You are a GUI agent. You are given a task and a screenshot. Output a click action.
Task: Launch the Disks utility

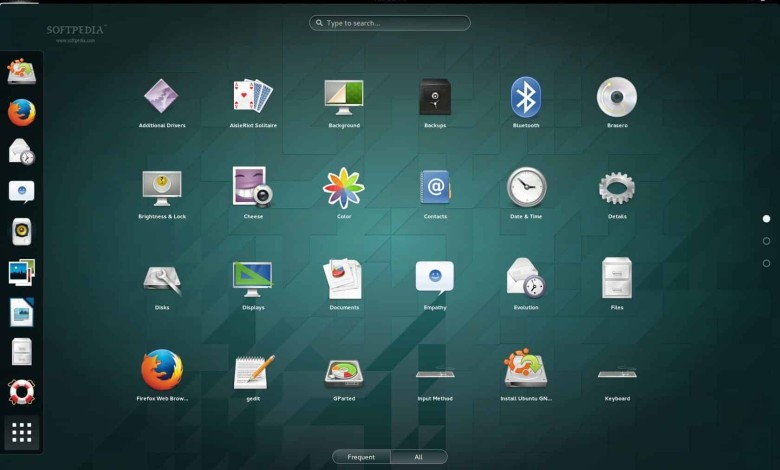pos(162,281)
